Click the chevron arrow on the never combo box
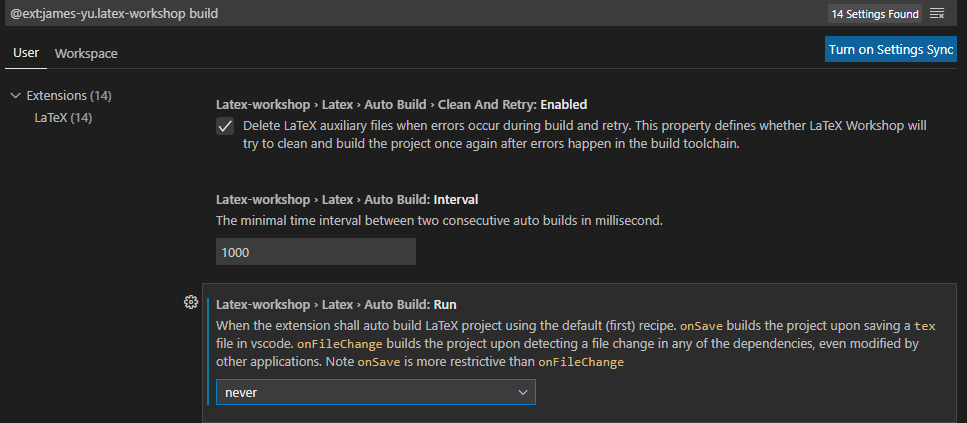The width and height of the screenshot is (967, 423). [522, 393]
